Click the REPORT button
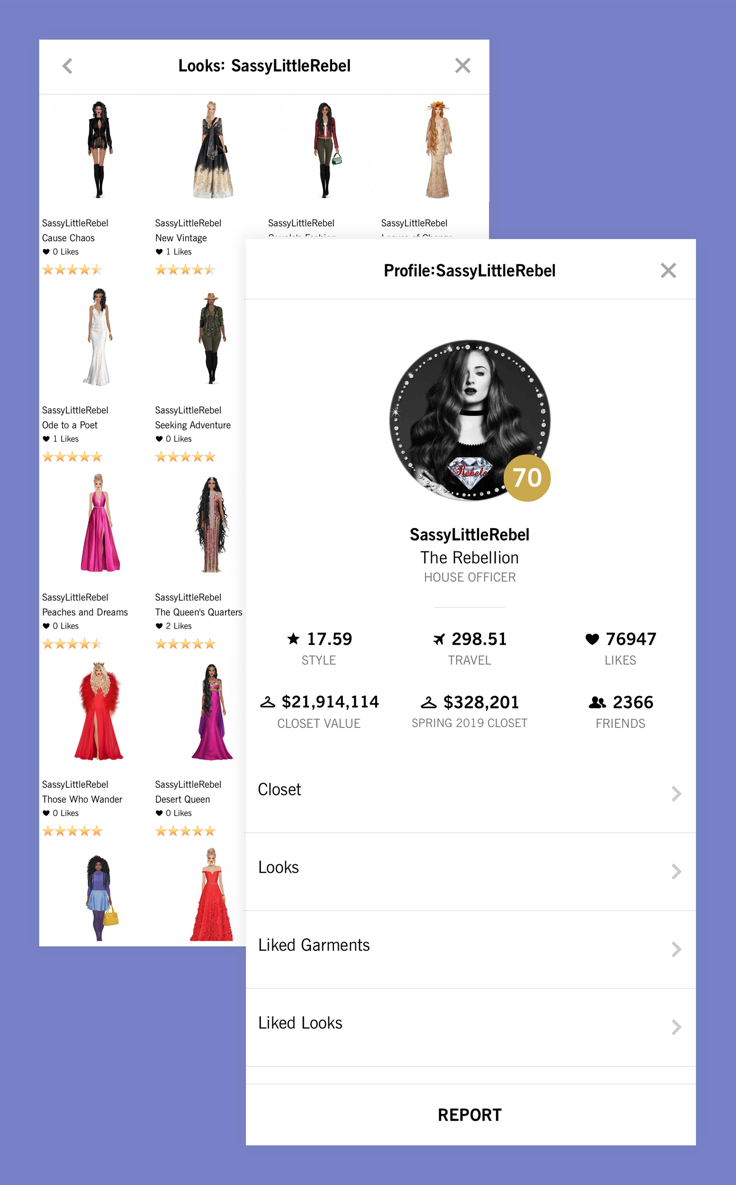 pyautogui.click(x=470, y=1115)
